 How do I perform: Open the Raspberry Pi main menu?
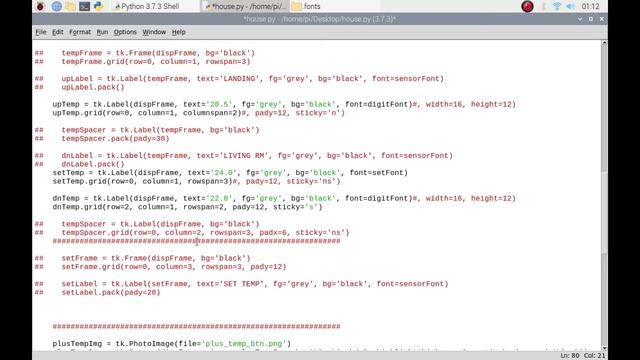tap(40, 6)
